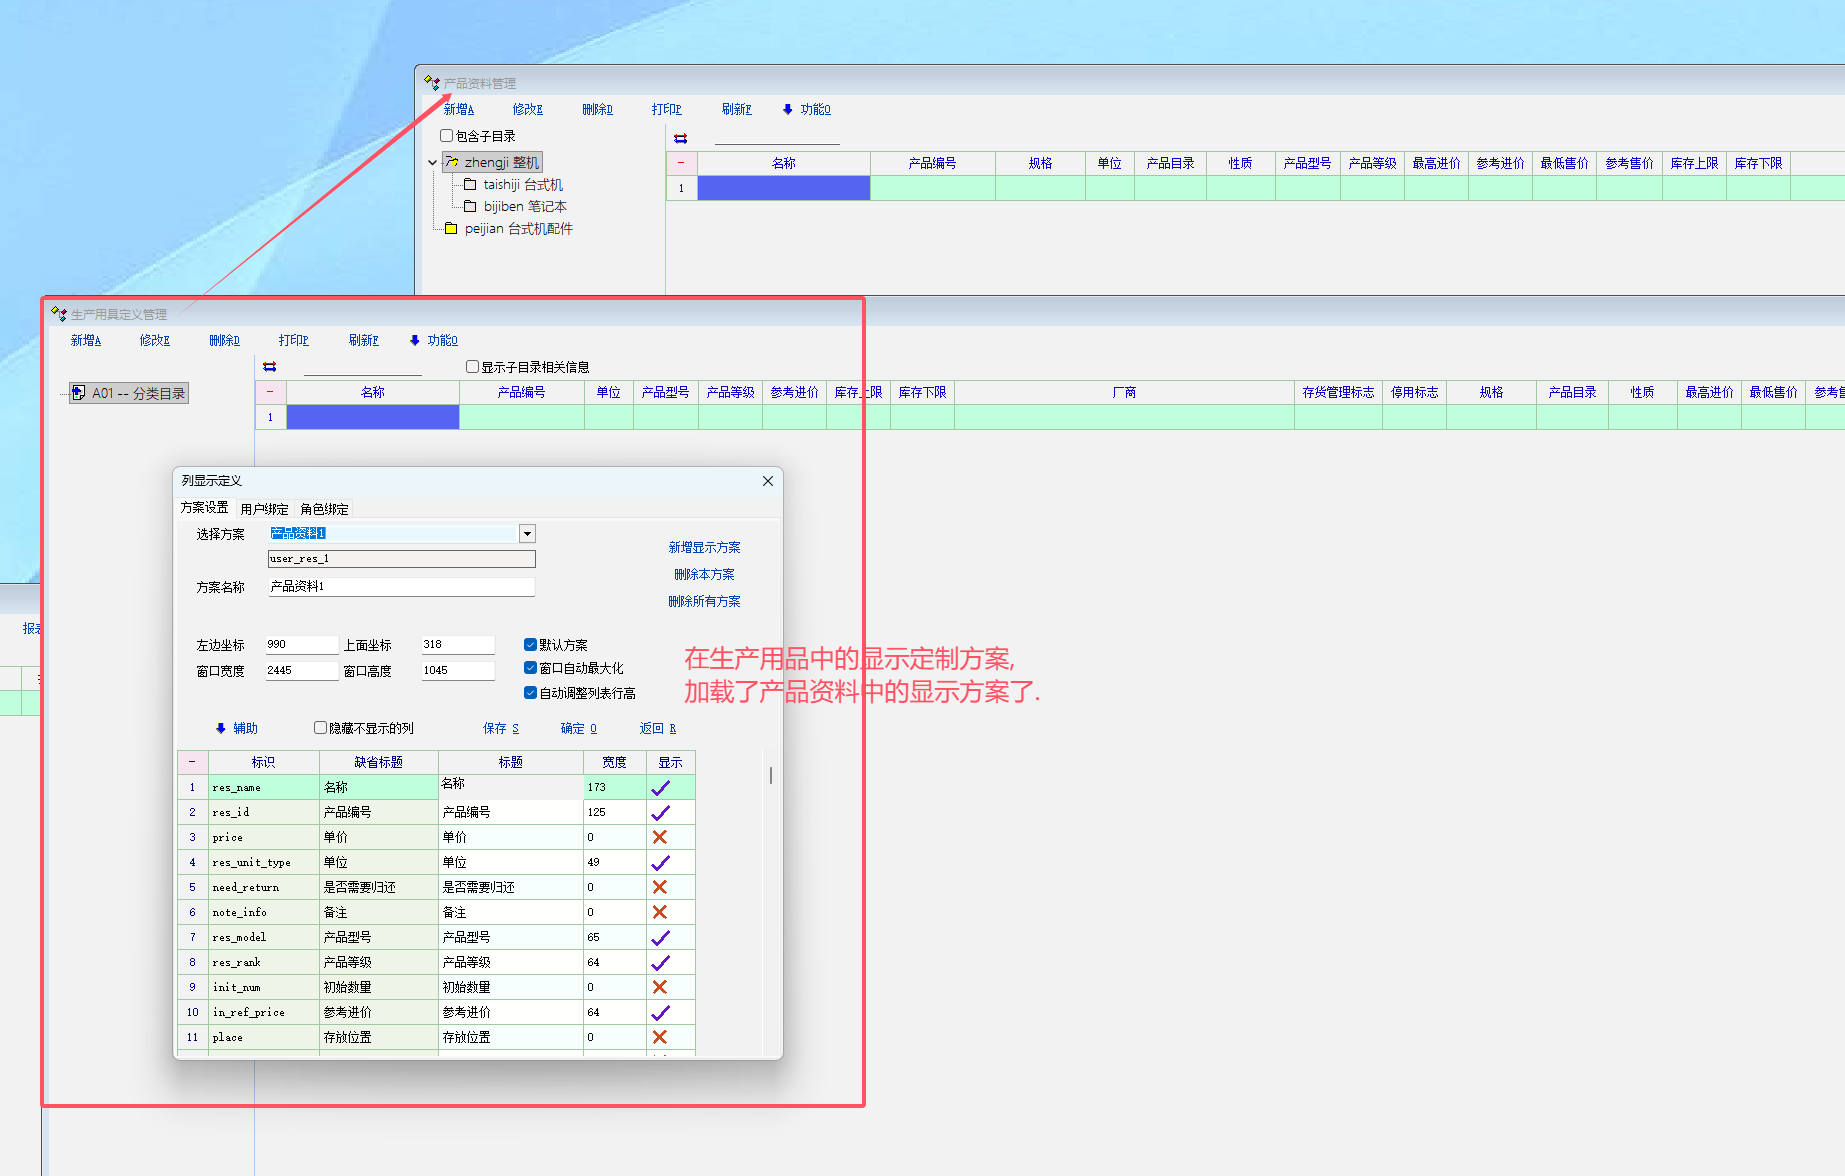Click the minus button in 生产用品定义管理 grid header
The height and width of the screenshot is (1176, 1845).
point(270,392)
